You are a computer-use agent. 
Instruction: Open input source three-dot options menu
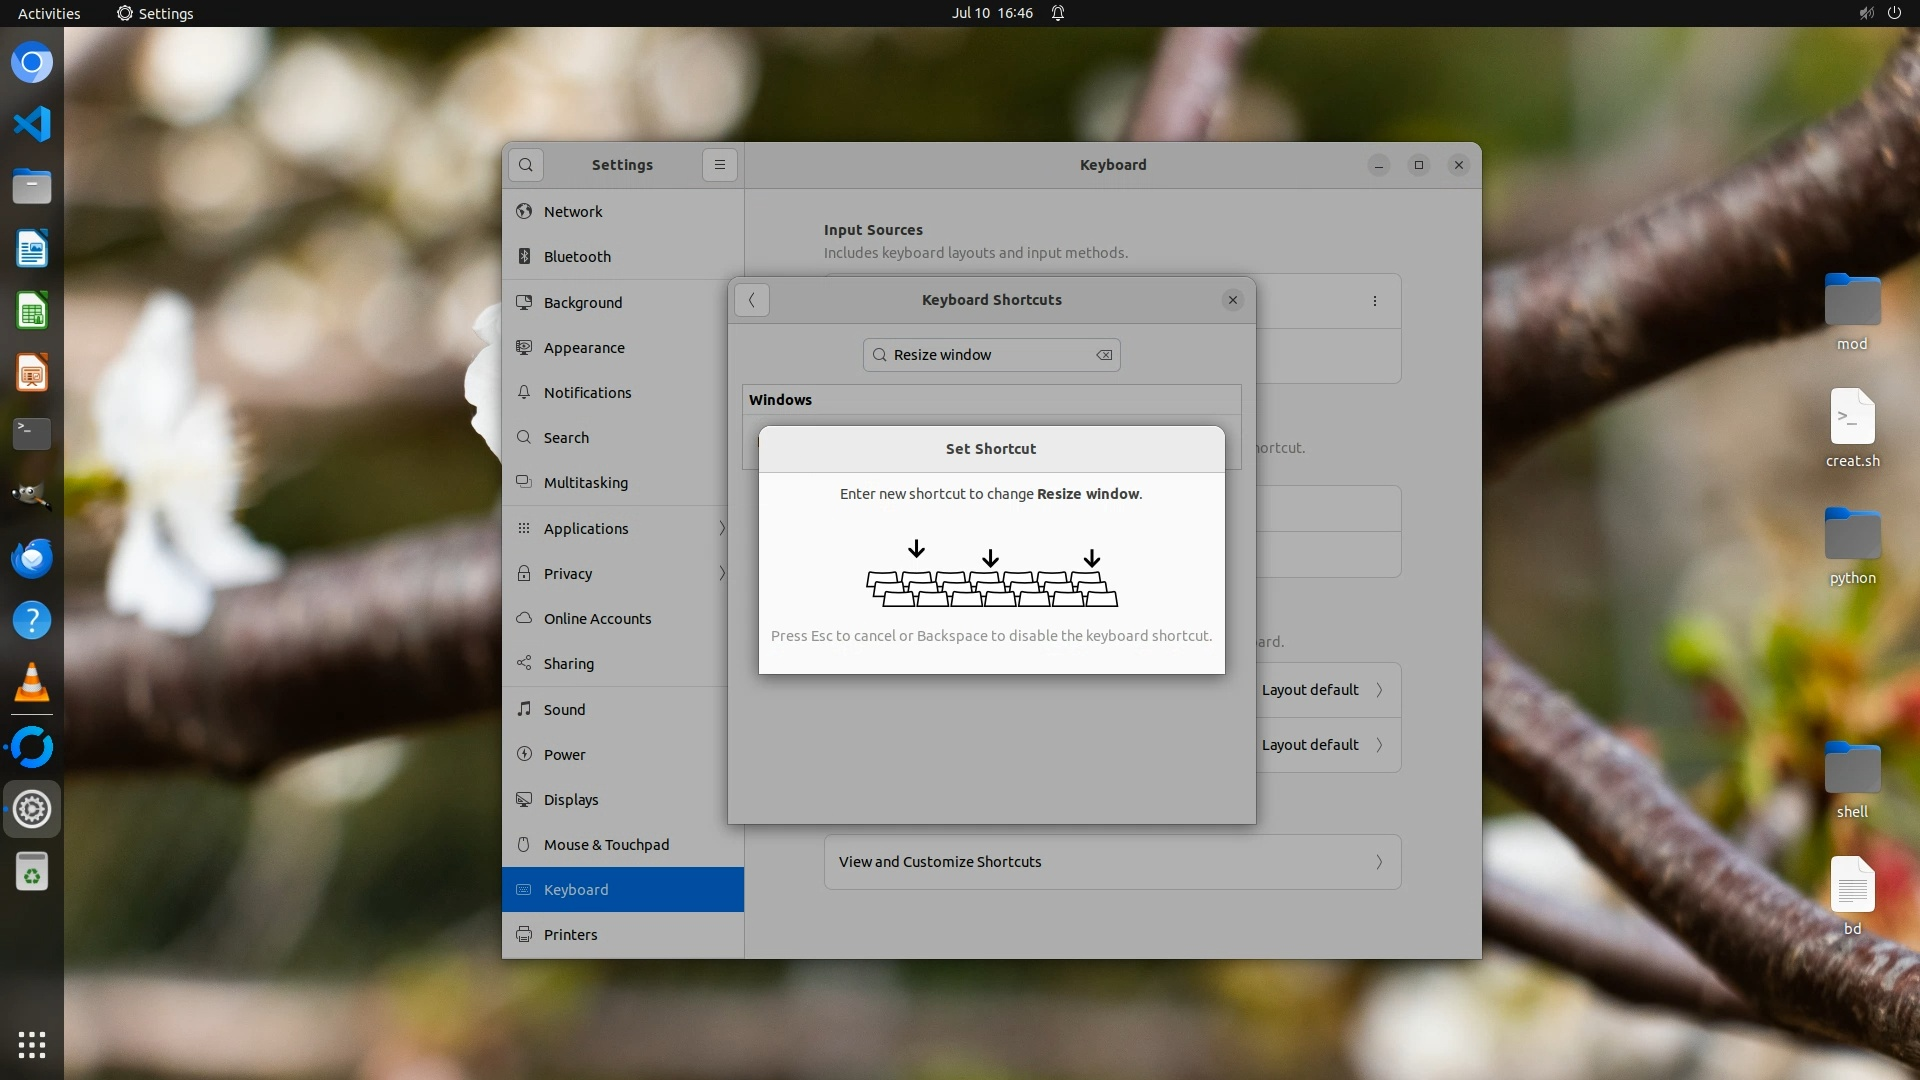coord(1375,301)
